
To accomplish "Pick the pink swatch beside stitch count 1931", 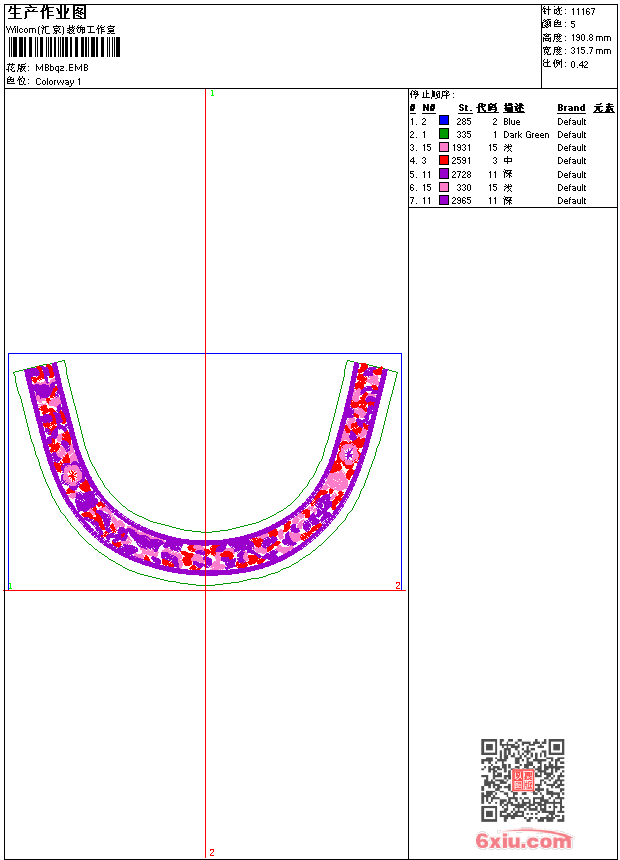I will point(444,147).
